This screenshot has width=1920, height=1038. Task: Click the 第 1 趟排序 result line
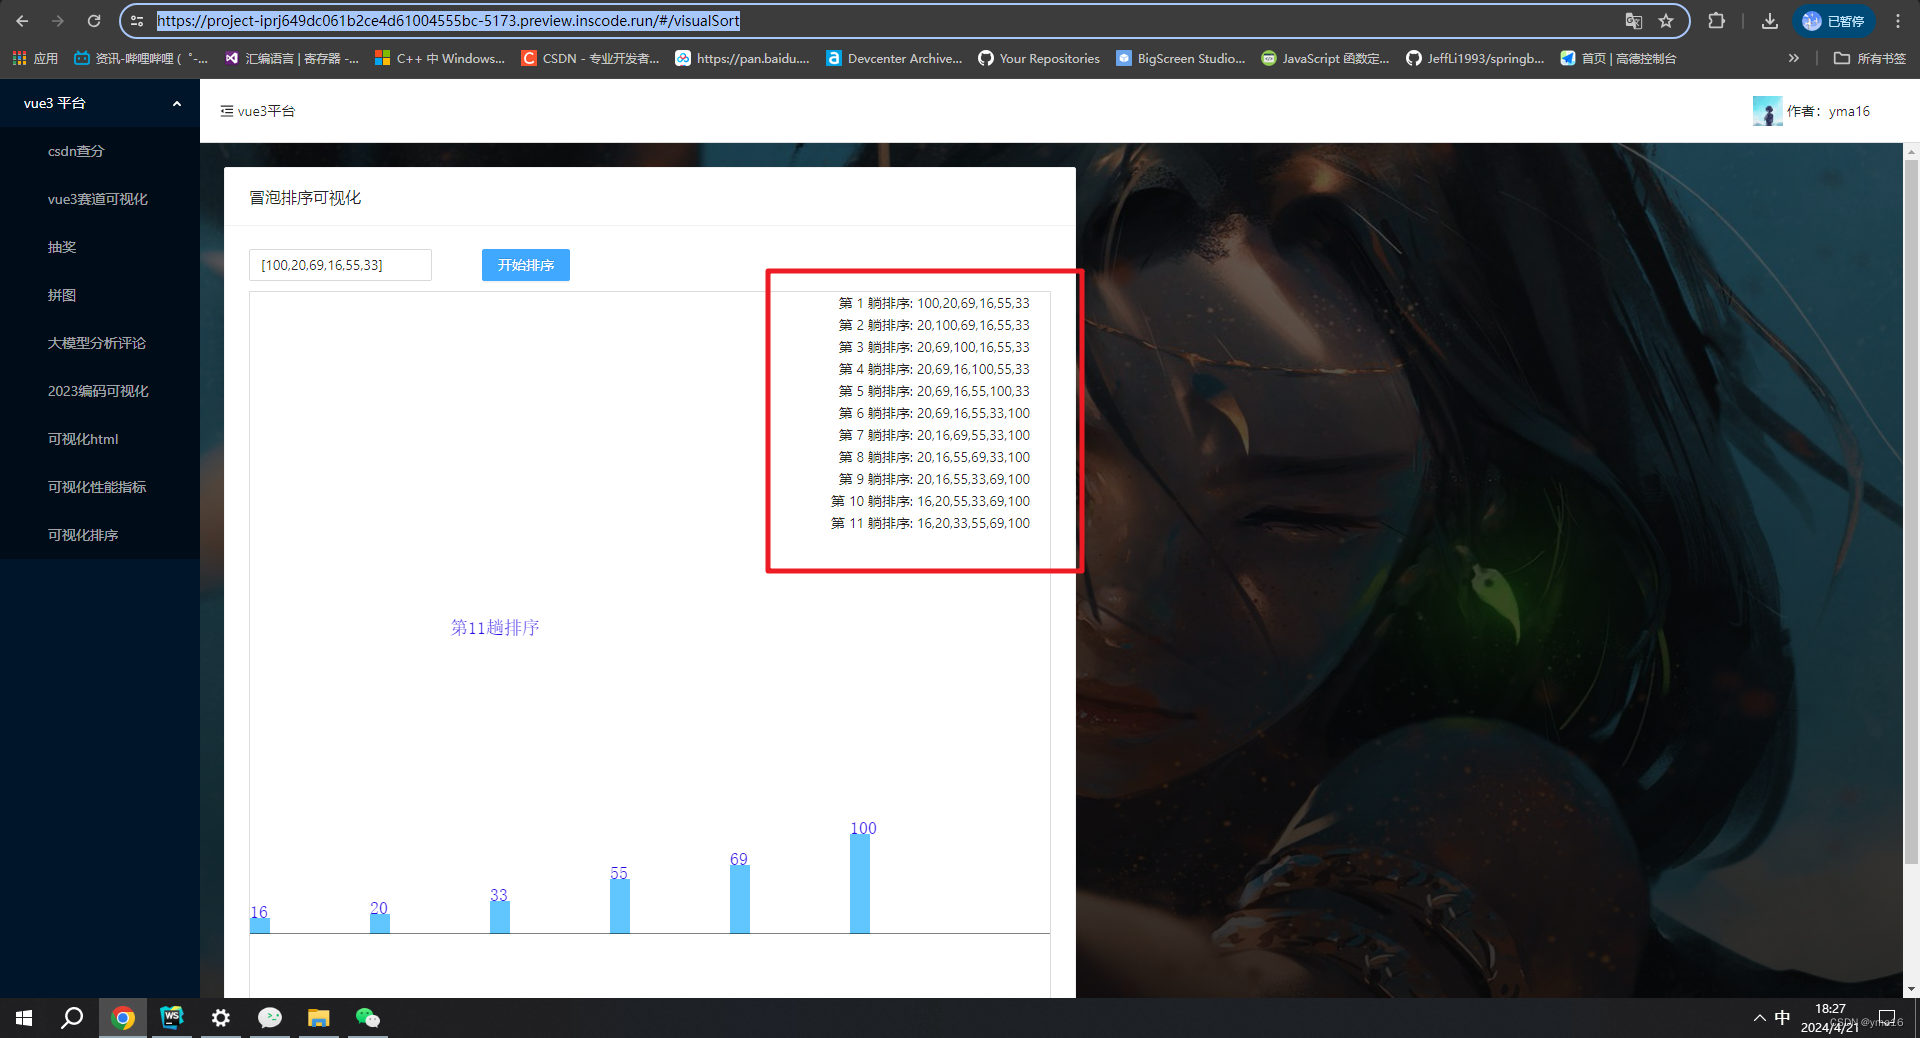pos(934,303)
